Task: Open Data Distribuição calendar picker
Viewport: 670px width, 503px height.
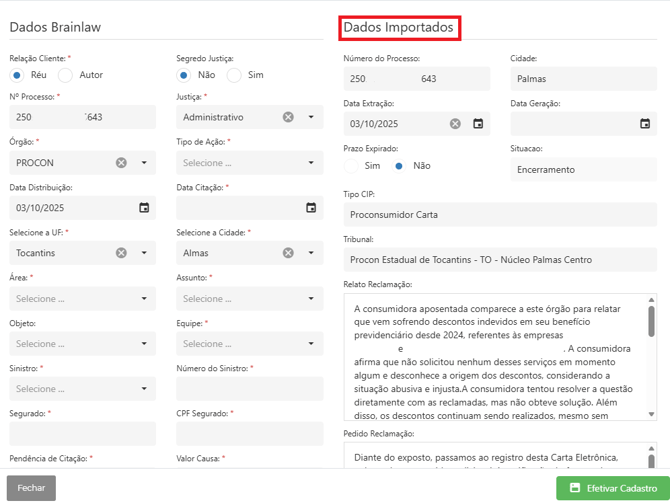Action: pos(144,208)
